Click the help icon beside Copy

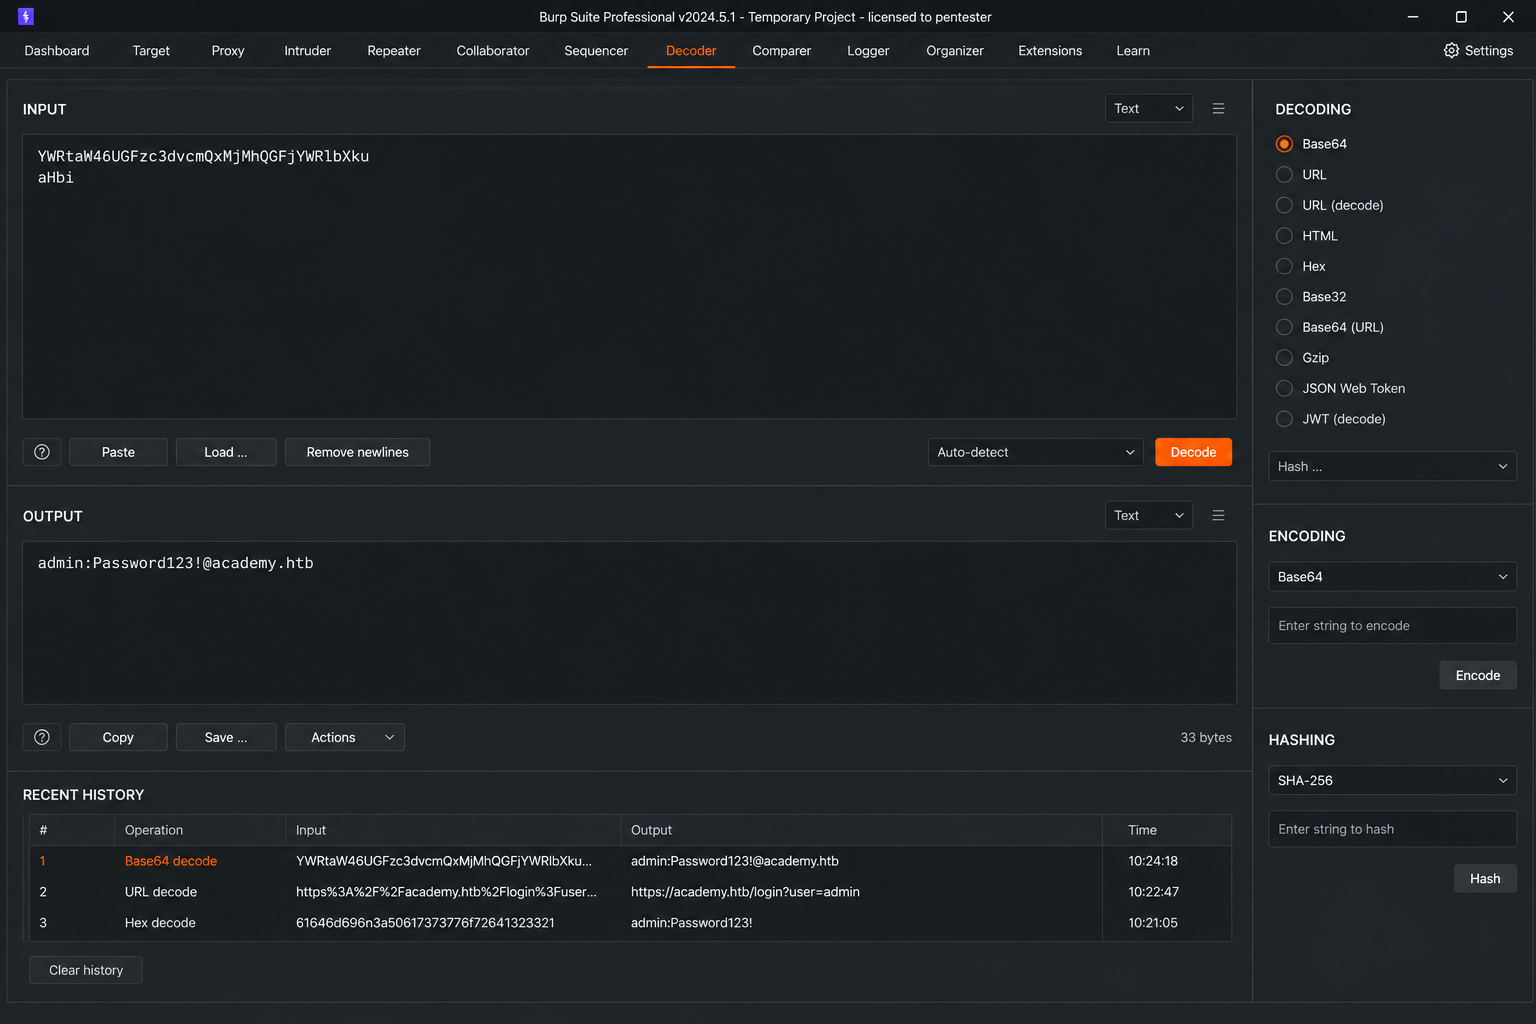(42, 737)
